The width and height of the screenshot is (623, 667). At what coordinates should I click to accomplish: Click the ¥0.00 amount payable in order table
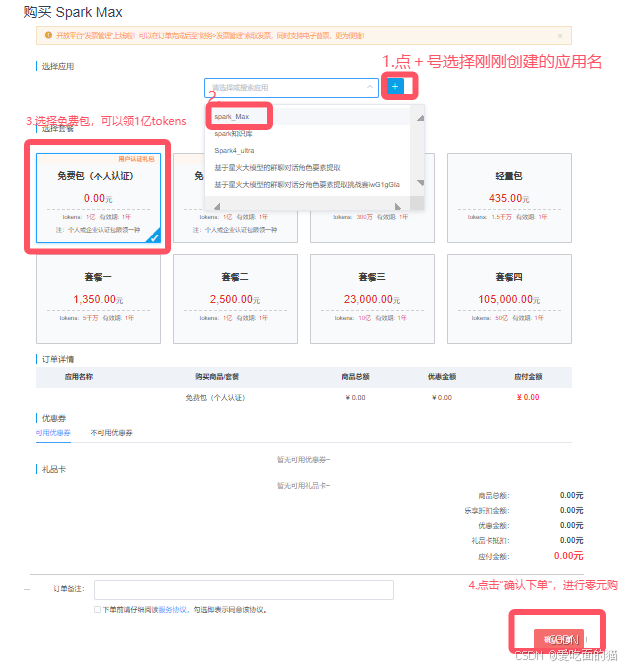pos(528,397)
